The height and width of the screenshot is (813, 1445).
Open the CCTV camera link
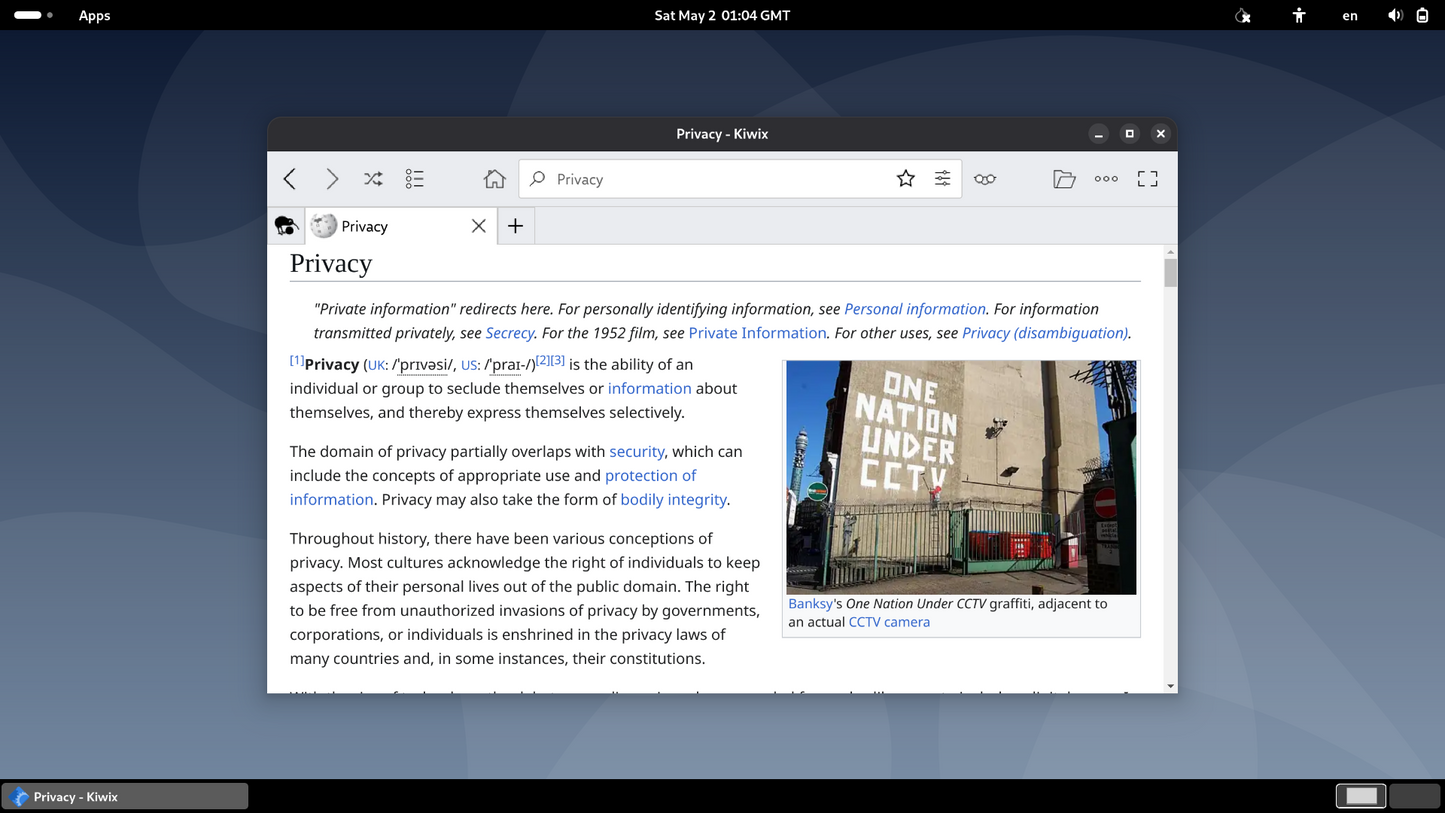(x=889, y=622)
